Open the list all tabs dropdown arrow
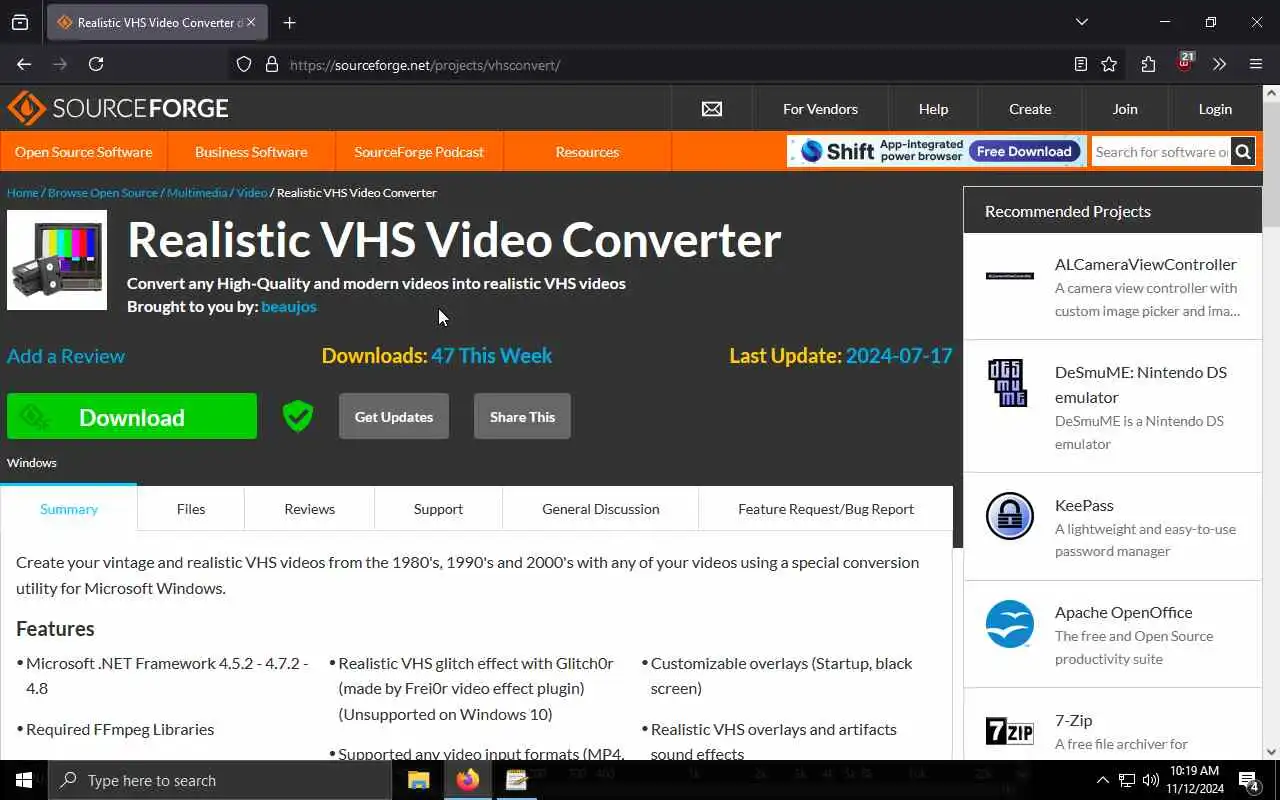This screenshot has width=1280, height=800. [x=1081, y=22]
